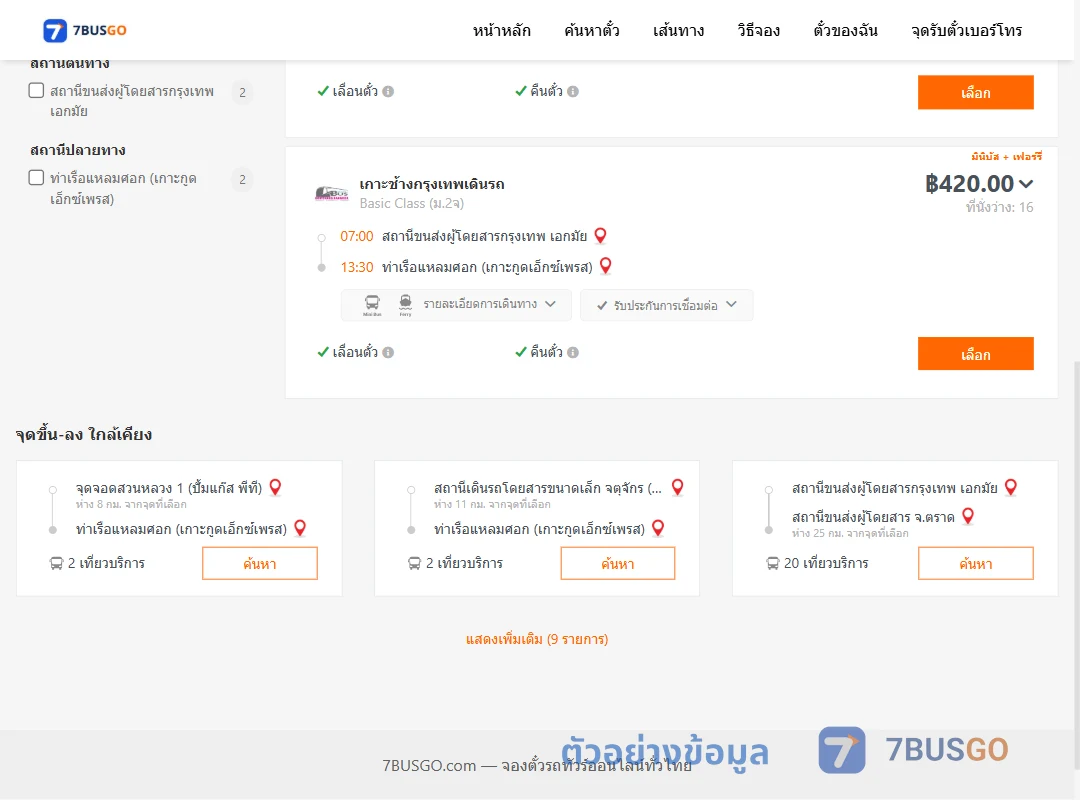Viewport: 1080px width, 800px height.
Task: Open map pin for 07:00 เอกมัย departure
Action: click(x=601, y=236)
